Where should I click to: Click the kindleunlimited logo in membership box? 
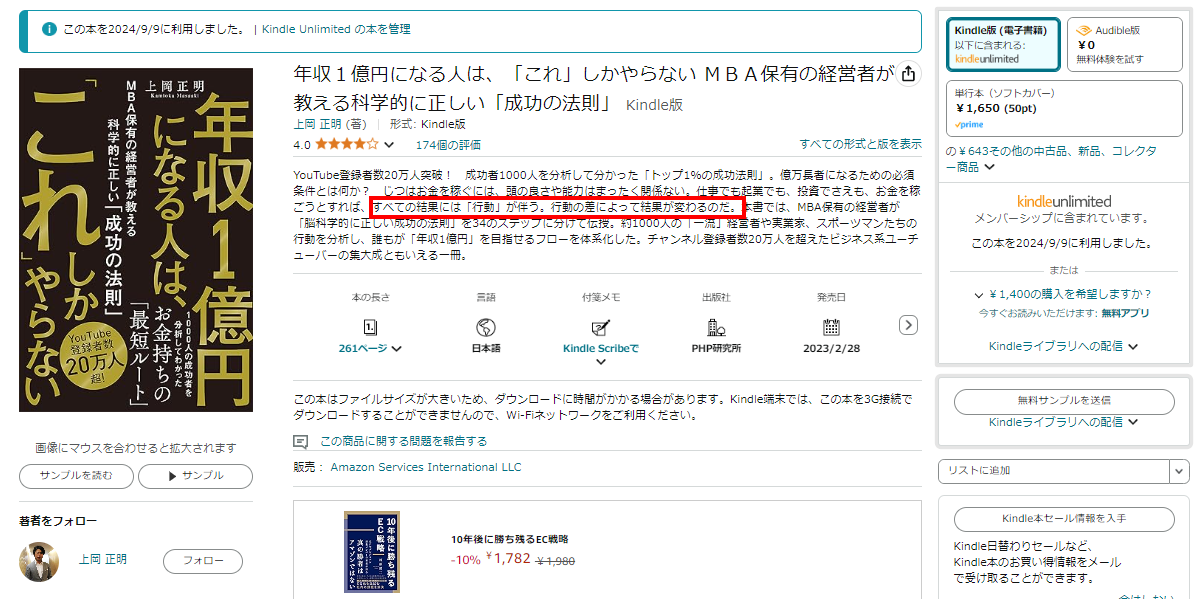pos(1064,201)
